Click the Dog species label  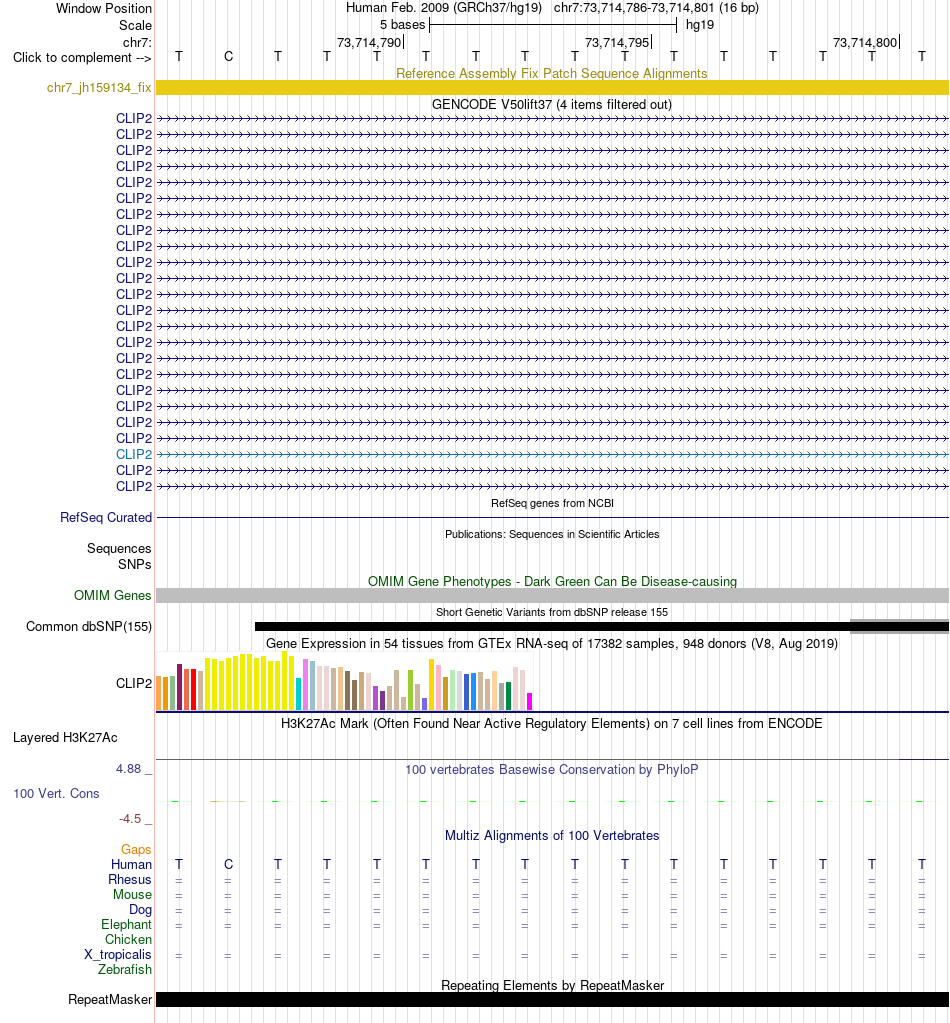click(x=140, y=909)
